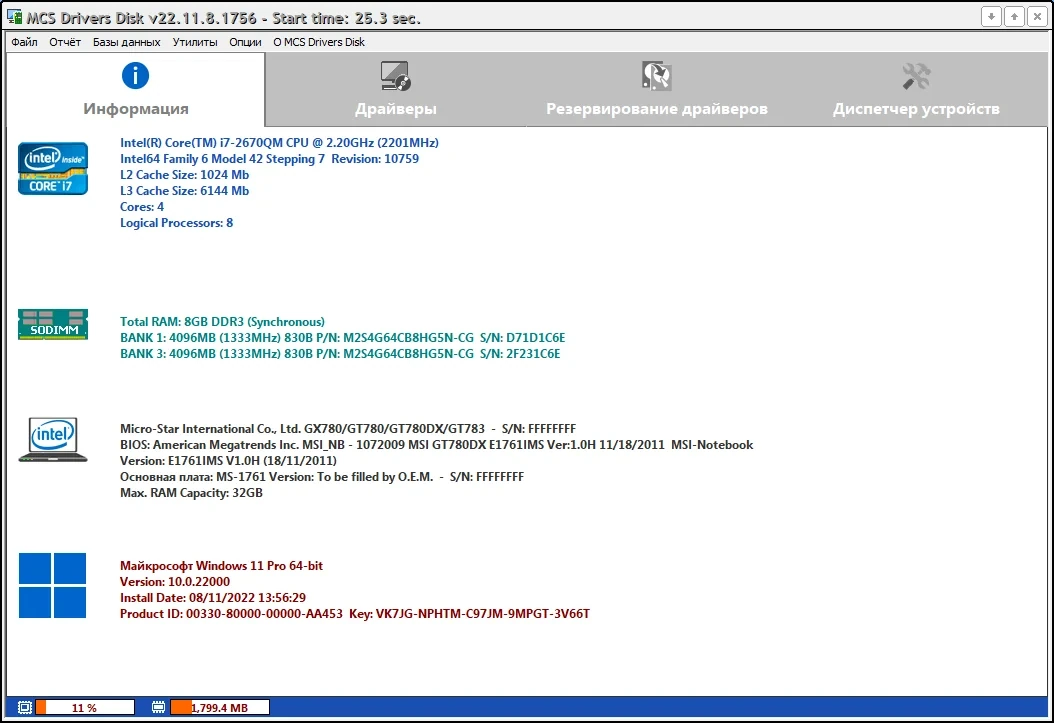Screen dimensions: 1054x723
Task: Click the RAM usage icon in status bar
Action: 159,707
